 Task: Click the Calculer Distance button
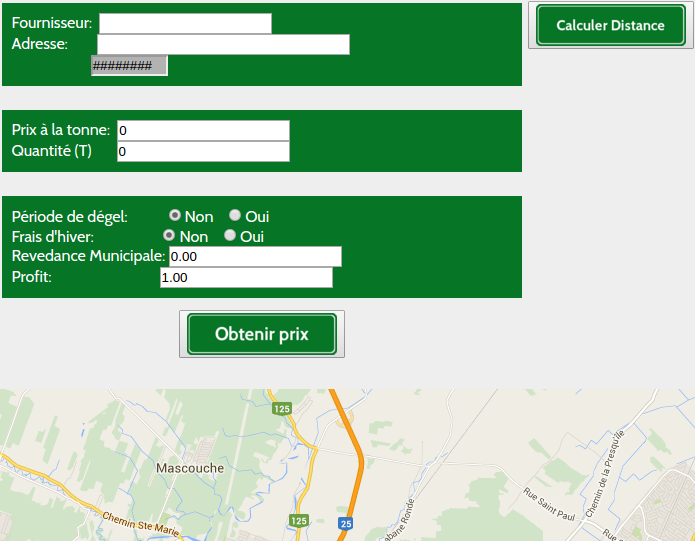[610, 26]
